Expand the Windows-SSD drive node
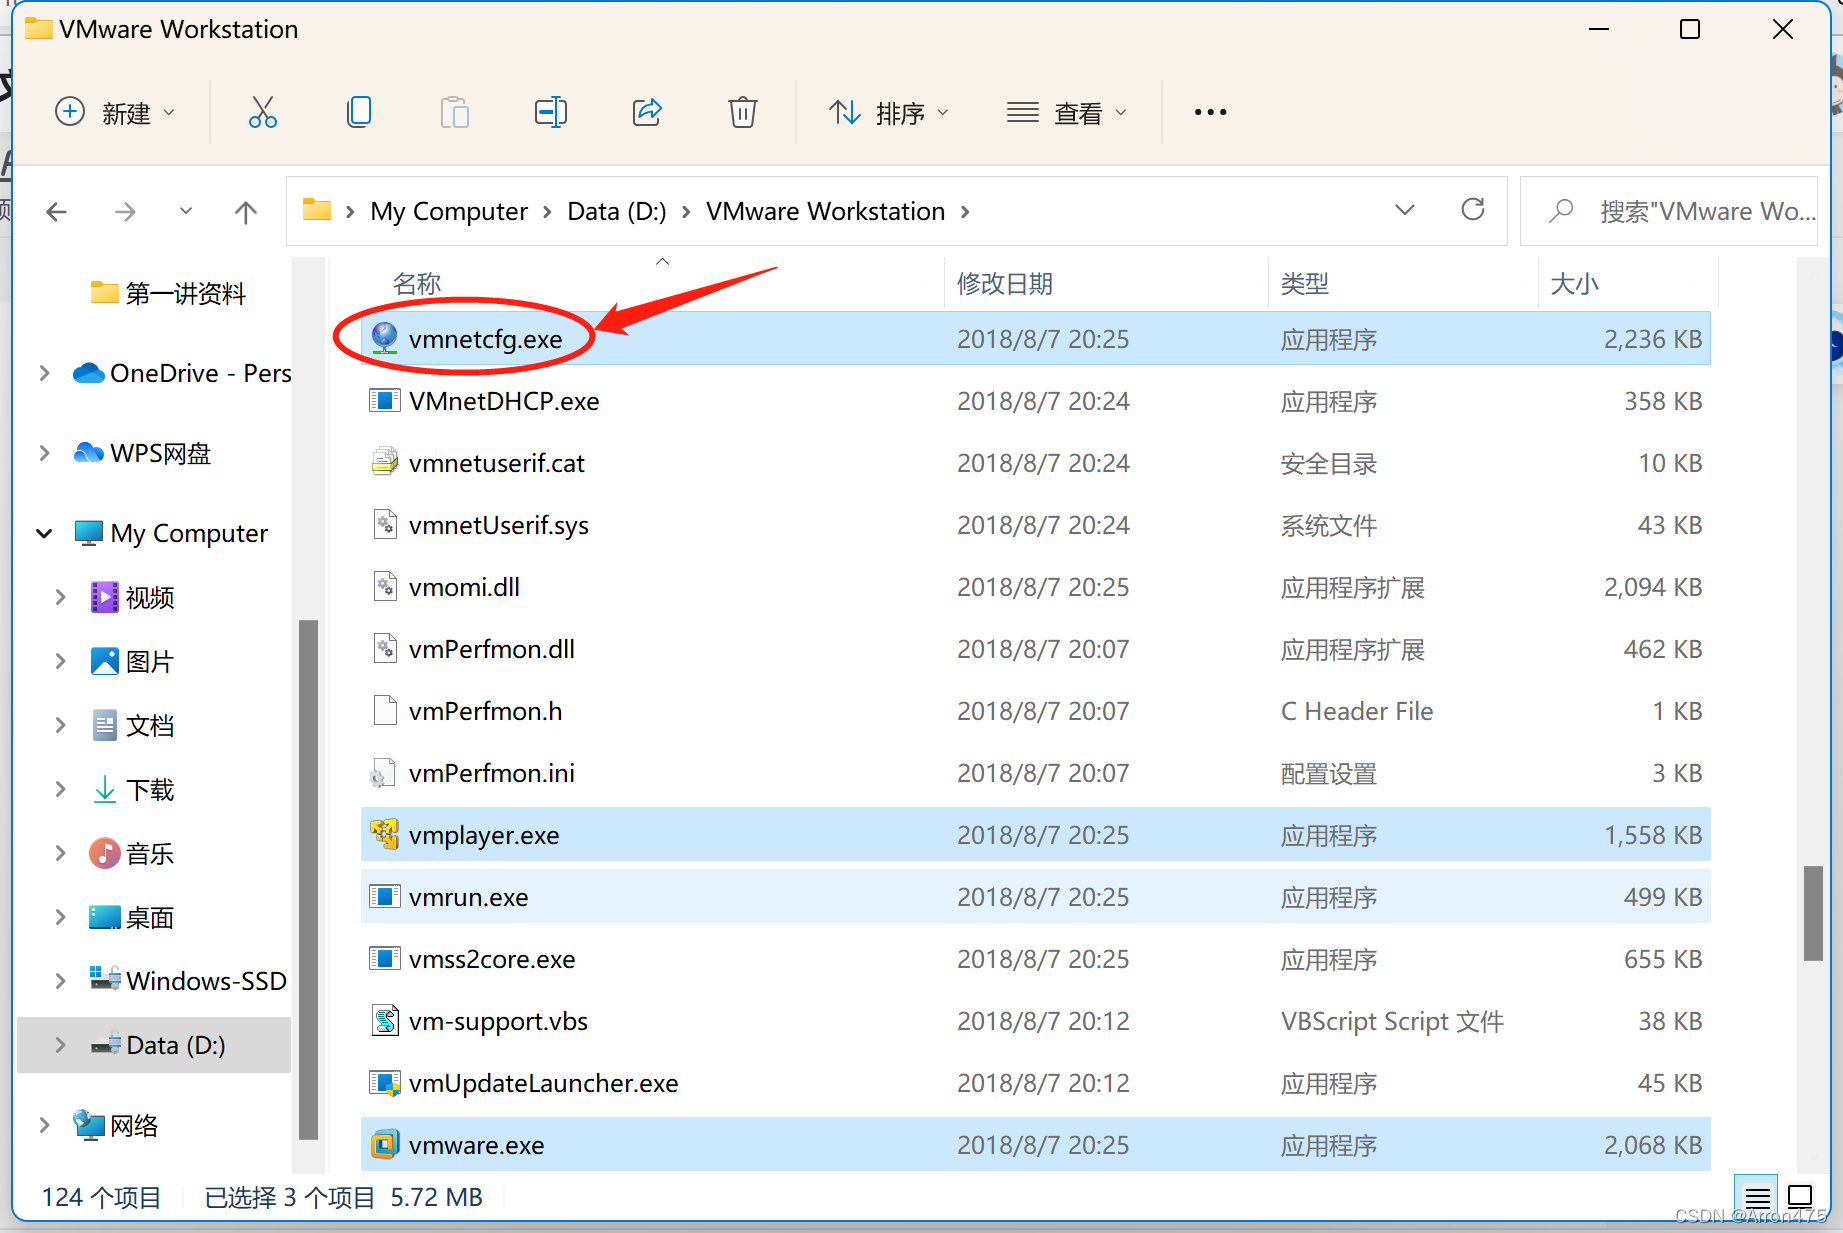Image resolution: width=1843 pixels, height=1233 pixels. click(x=60, y=981)
